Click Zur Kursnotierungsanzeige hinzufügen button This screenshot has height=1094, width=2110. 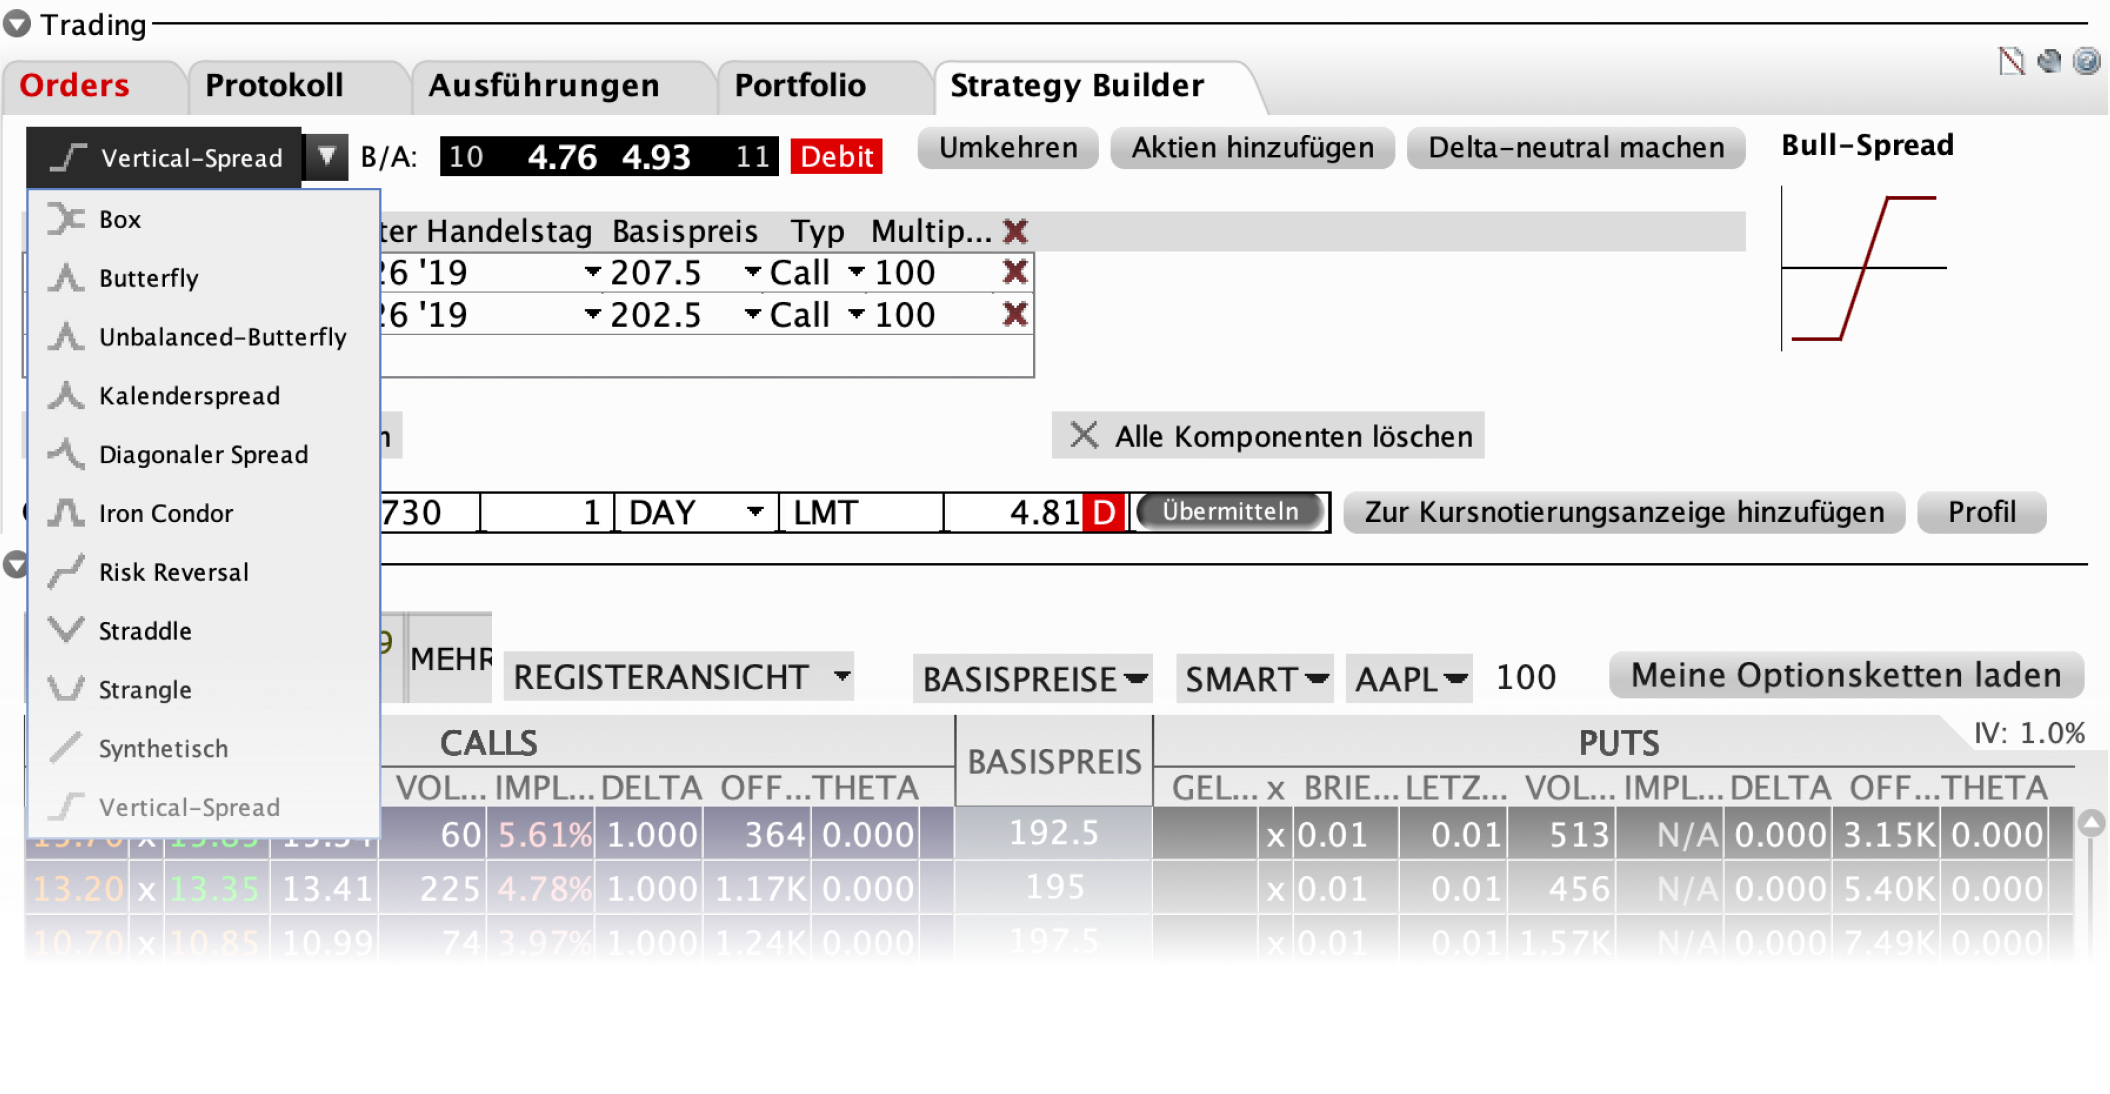(1624, 512)
